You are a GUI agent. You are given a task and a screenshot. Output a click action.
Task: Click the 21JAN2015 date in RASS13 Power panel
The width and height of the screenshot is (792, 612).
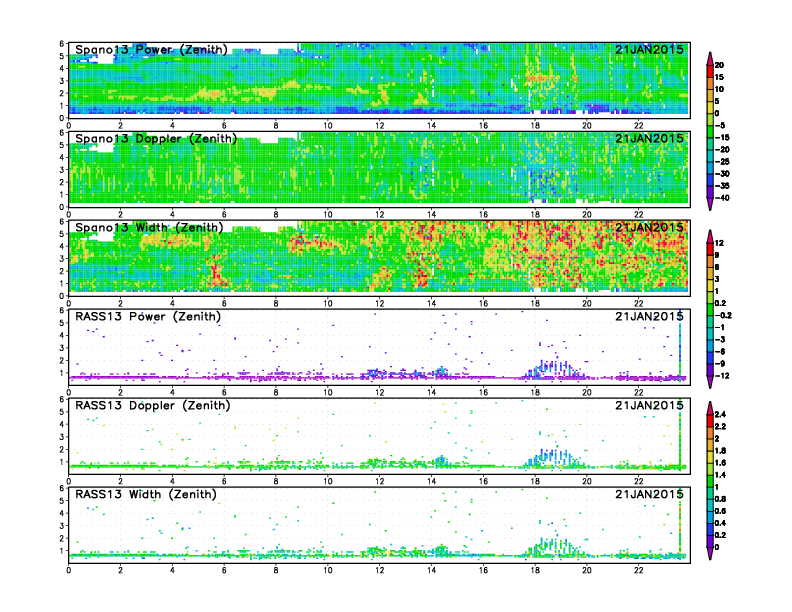click(x=649, y=317)
